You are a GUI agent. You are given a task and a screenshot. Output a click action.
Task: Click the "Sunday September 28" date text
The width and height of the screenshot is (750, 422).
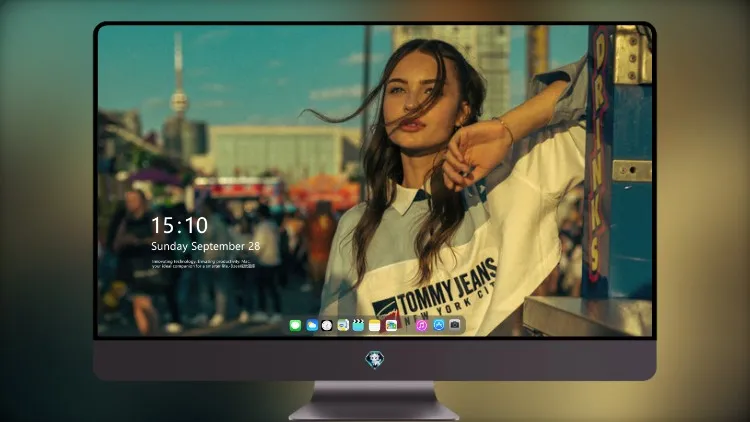click(x=206, y=246)
